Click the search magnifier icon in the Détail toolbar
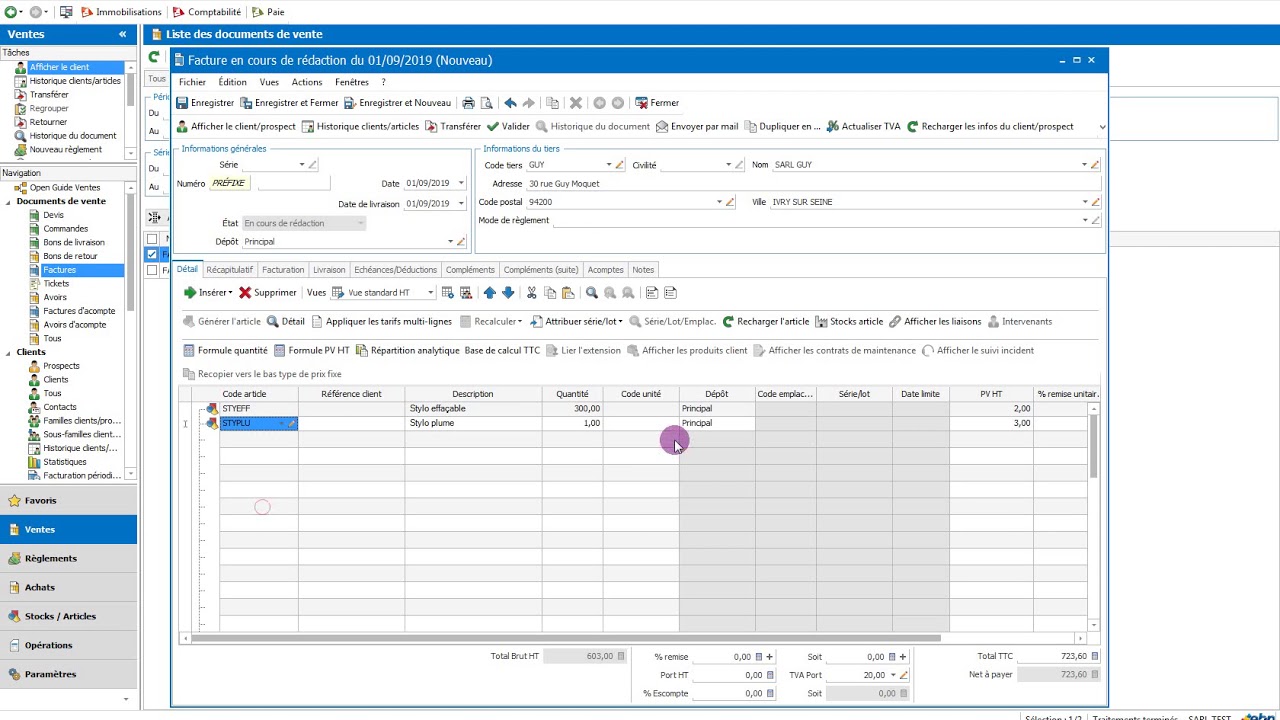 (x=592, y=293)
